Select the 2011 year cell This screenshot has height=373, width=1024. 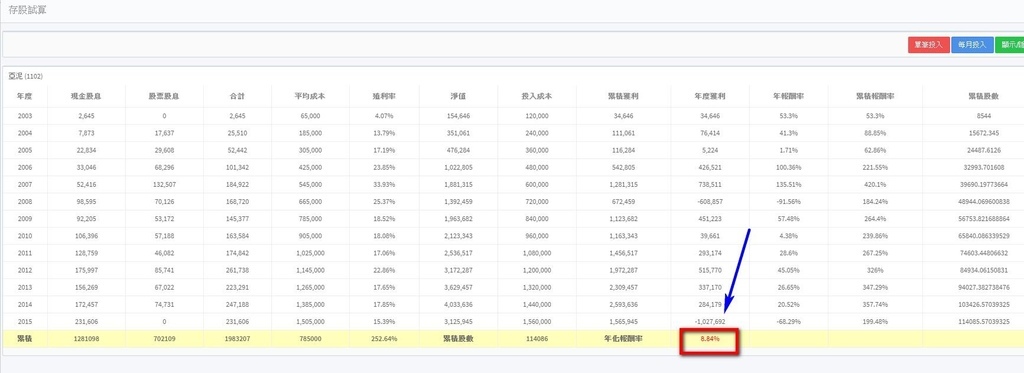25,253
